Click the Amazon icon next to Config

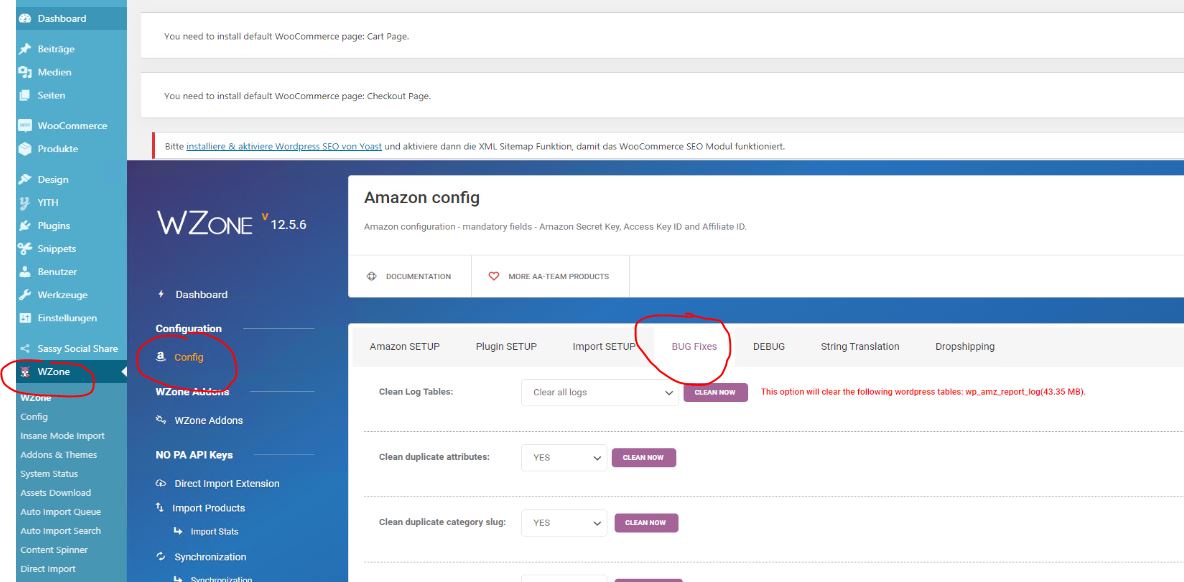coord(160,357)
